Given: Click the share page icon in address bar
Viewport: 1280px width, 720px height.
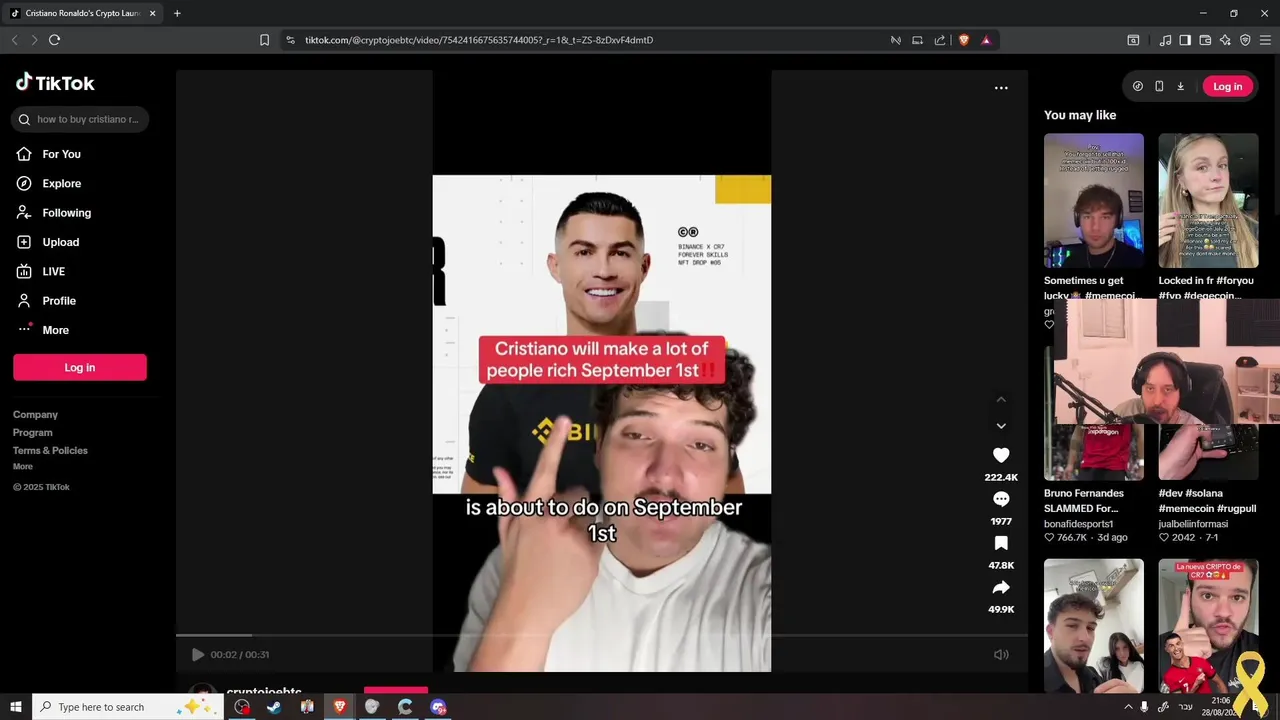Looking at the screenshot, I should 940,40.
